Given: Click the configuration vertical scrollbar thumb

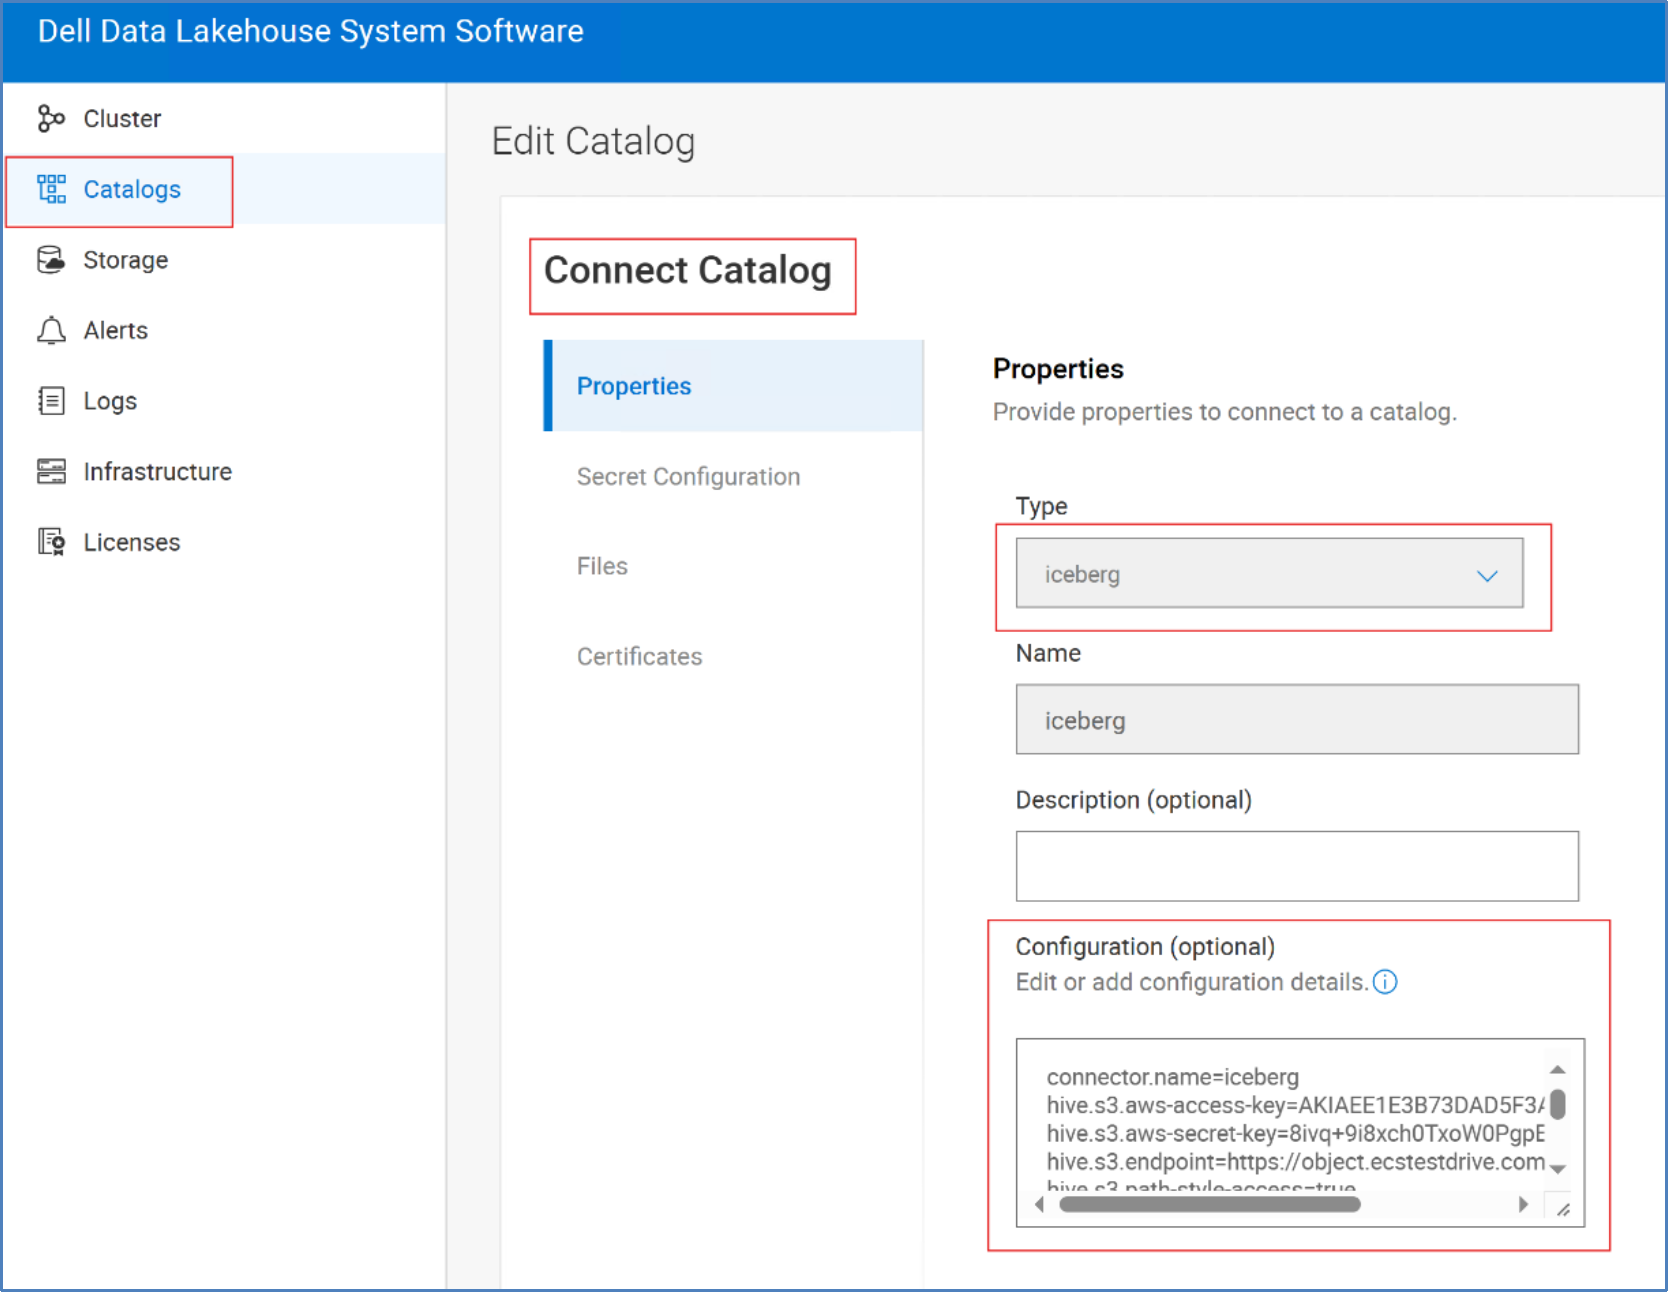Looking at the screenshot, I should tap(1557, 1105).
